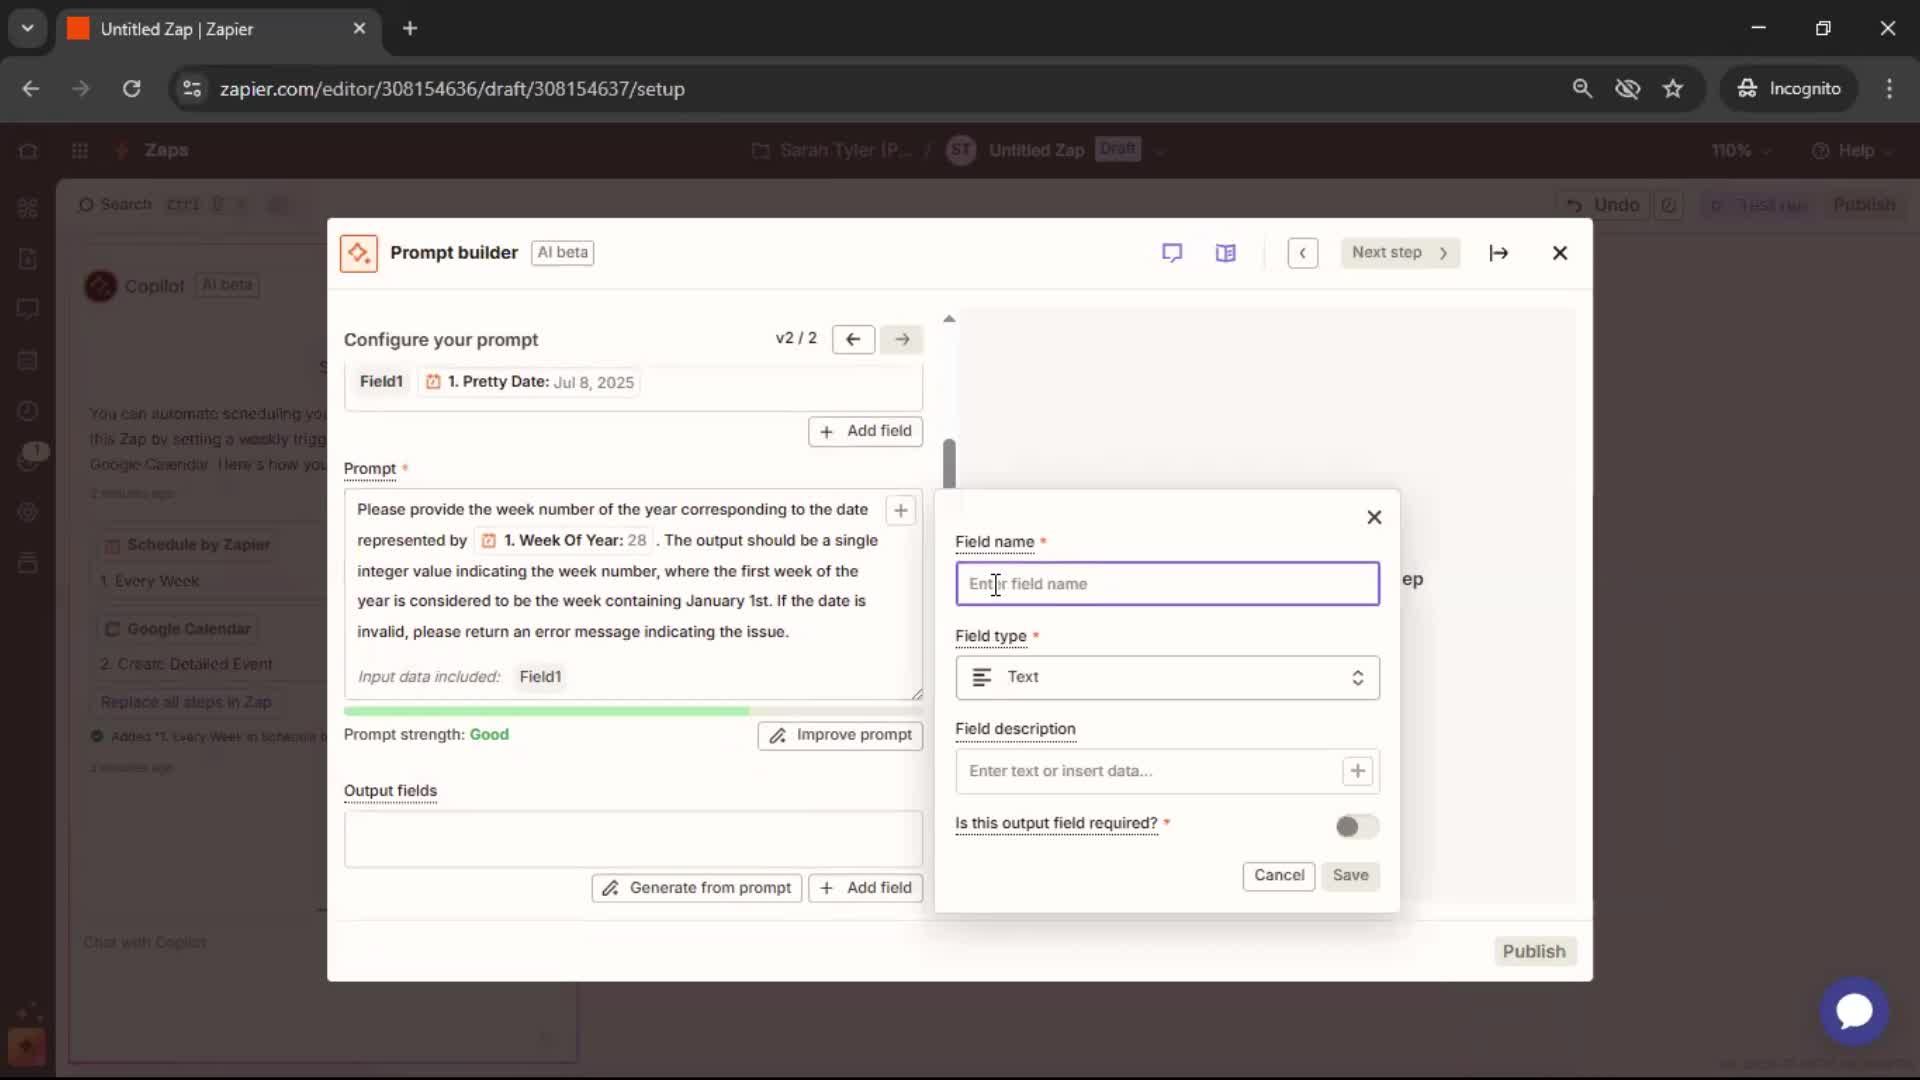The image size is (1920, 1080).
Task: Open a new browser tab
Action: point(410,29)
